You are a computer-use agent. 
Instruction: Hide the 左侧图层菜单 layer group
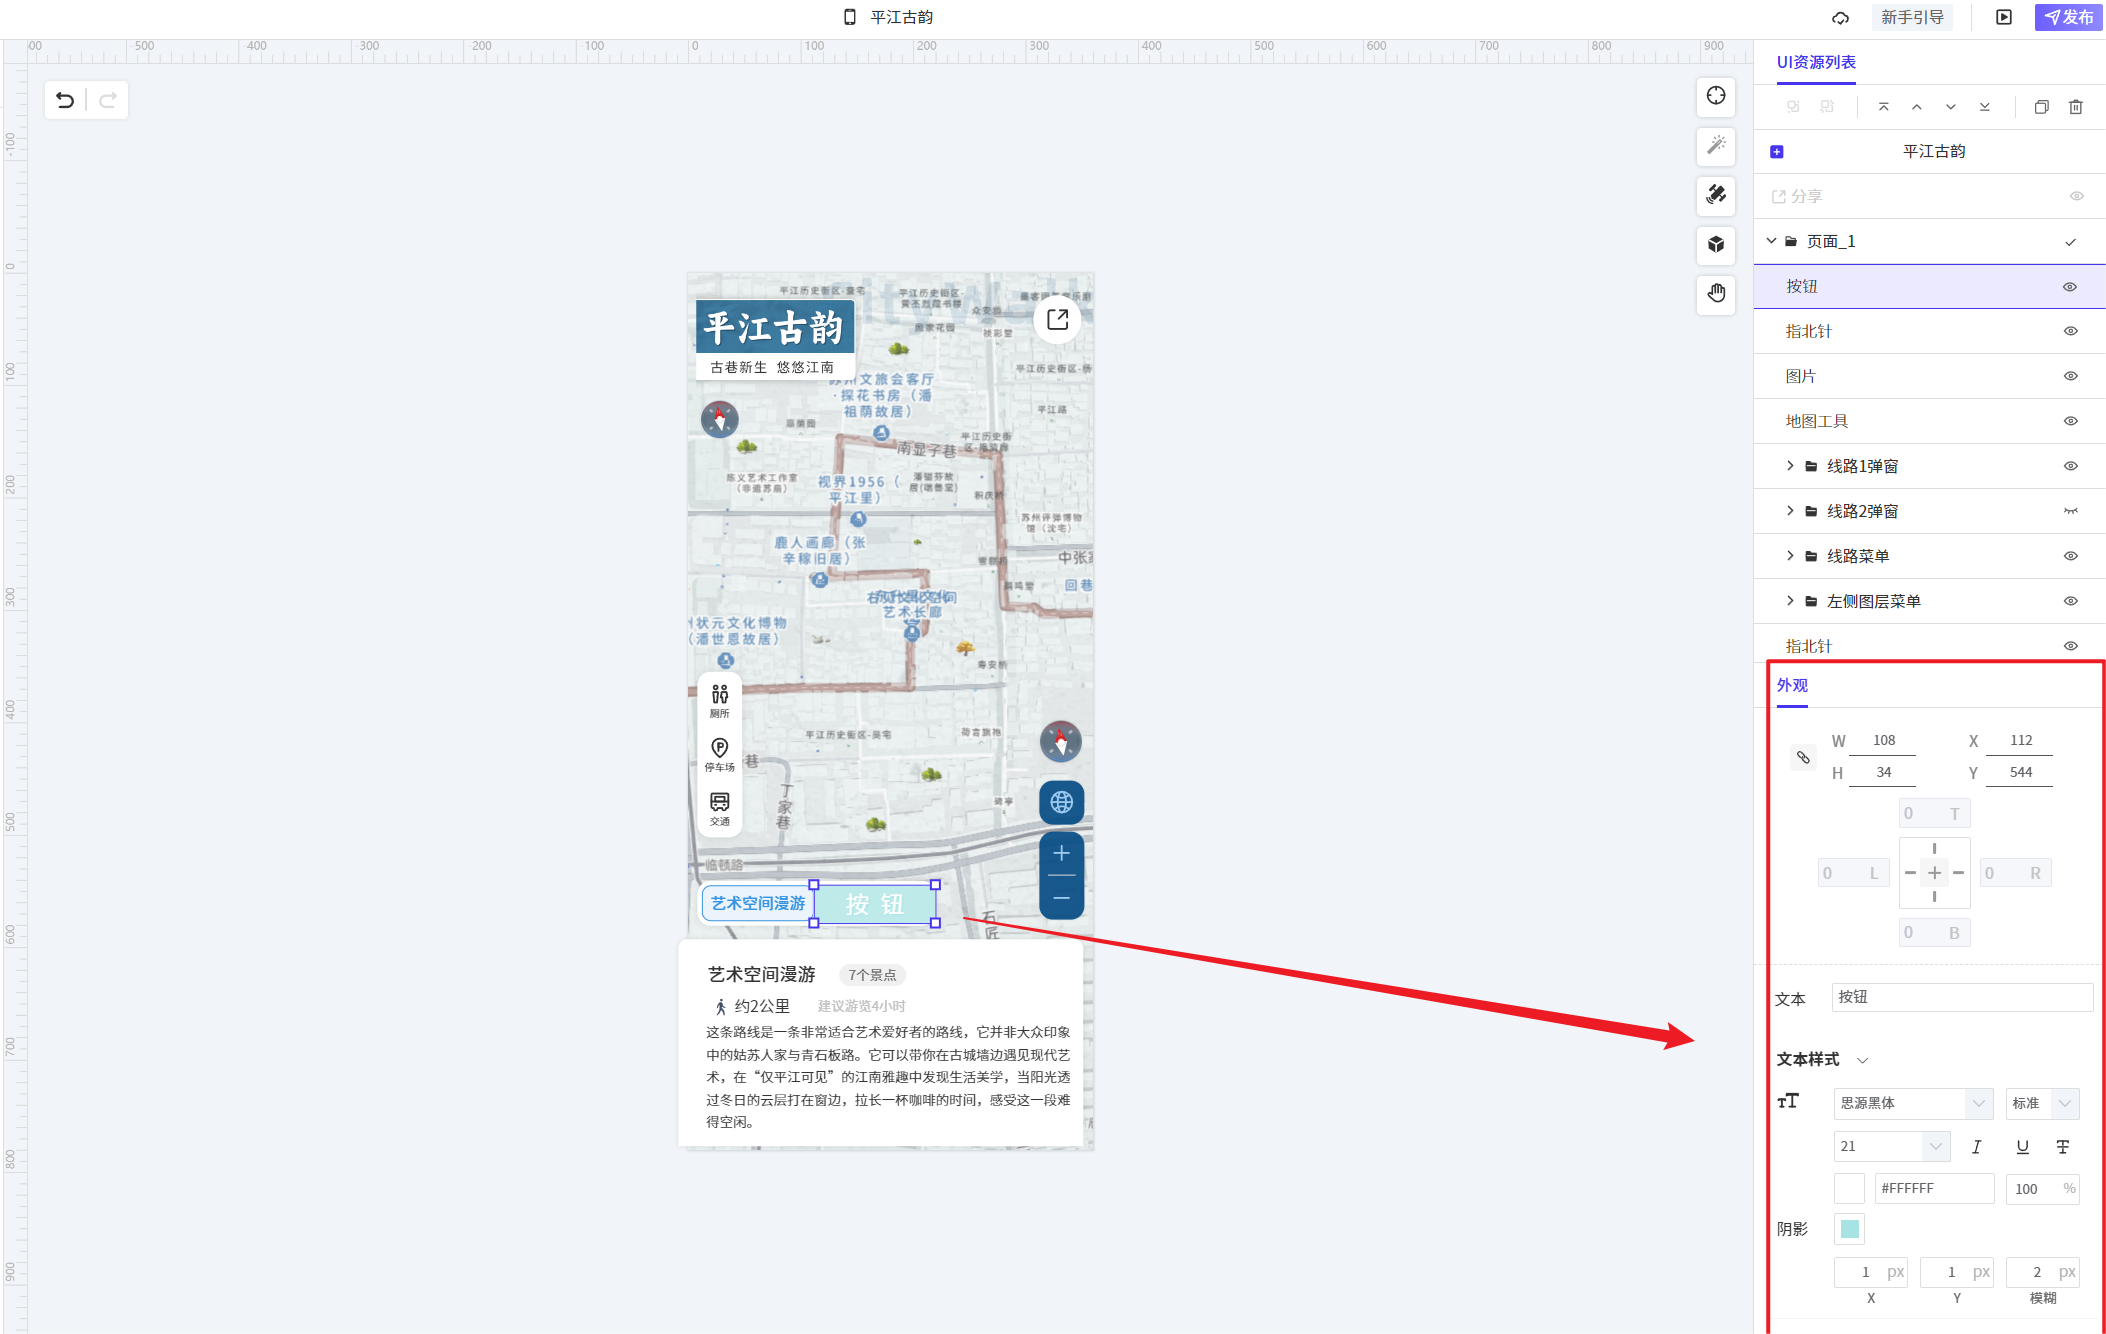pos(2070,601)
